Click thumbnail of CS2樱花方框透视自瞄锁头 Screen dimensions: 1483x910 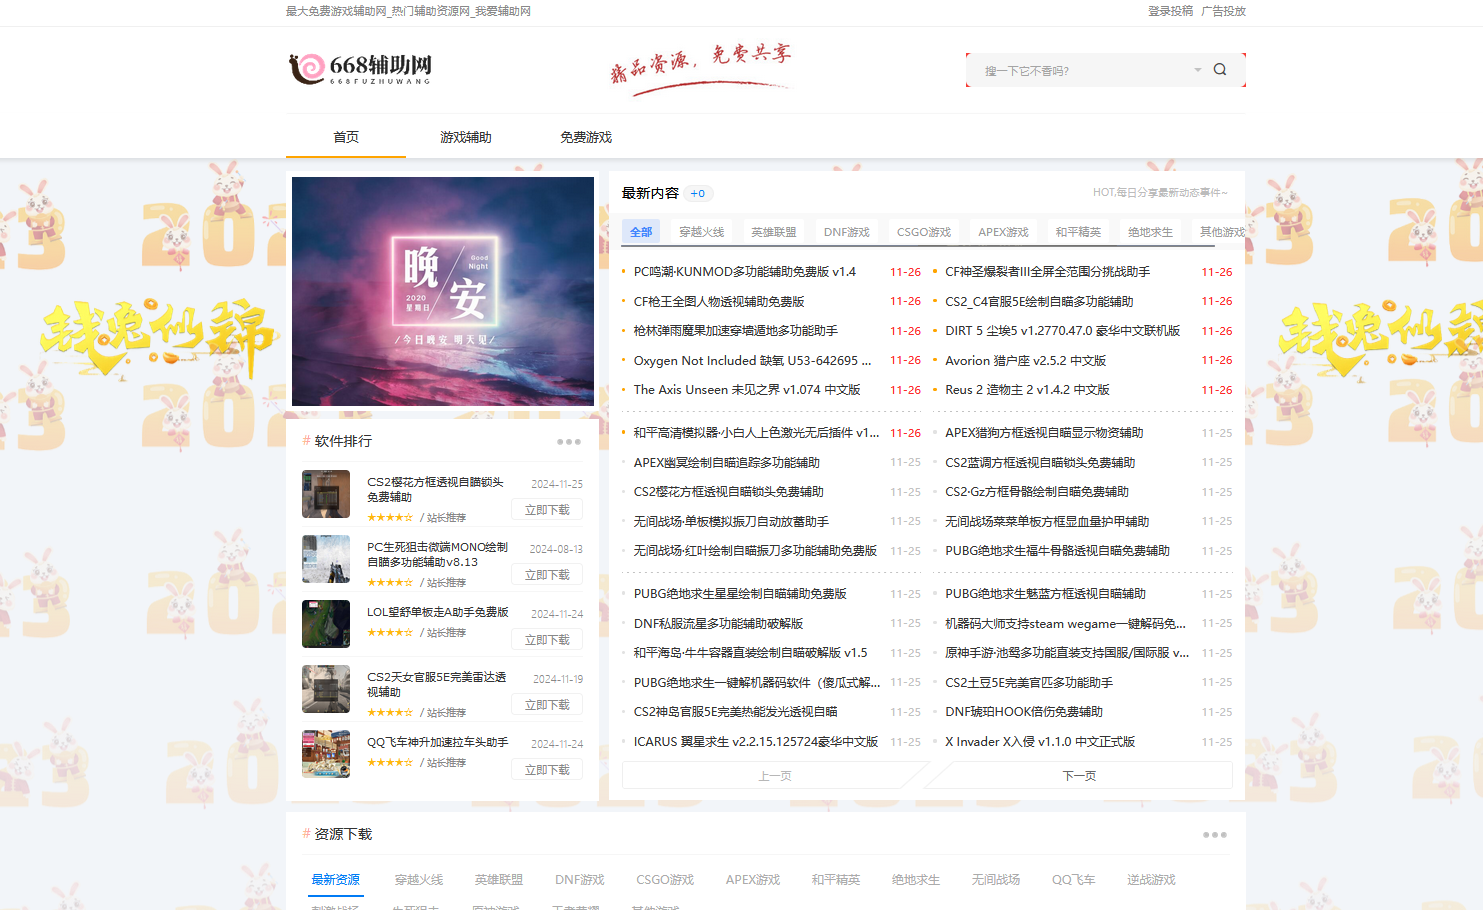[x=326, y=494]
